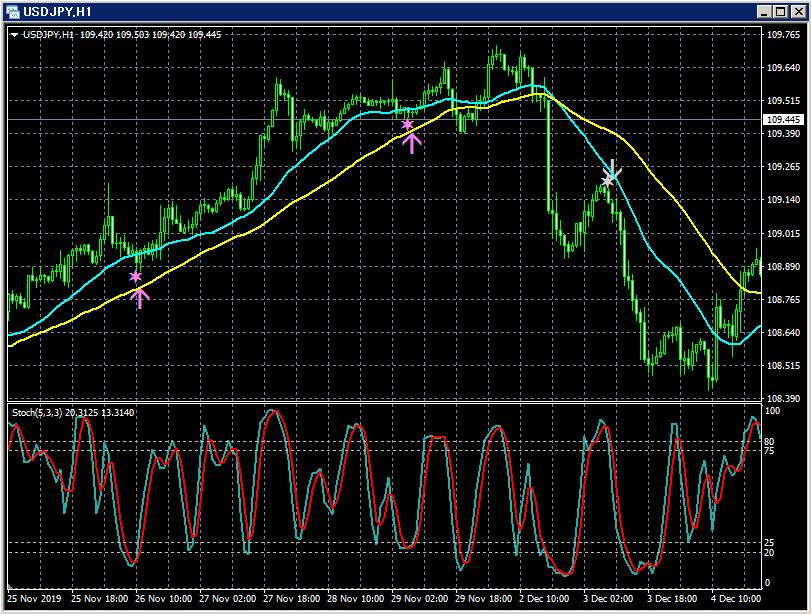Expand the chart symbol dropdown triangle
811x614 pixels.
tap(14, 35)
